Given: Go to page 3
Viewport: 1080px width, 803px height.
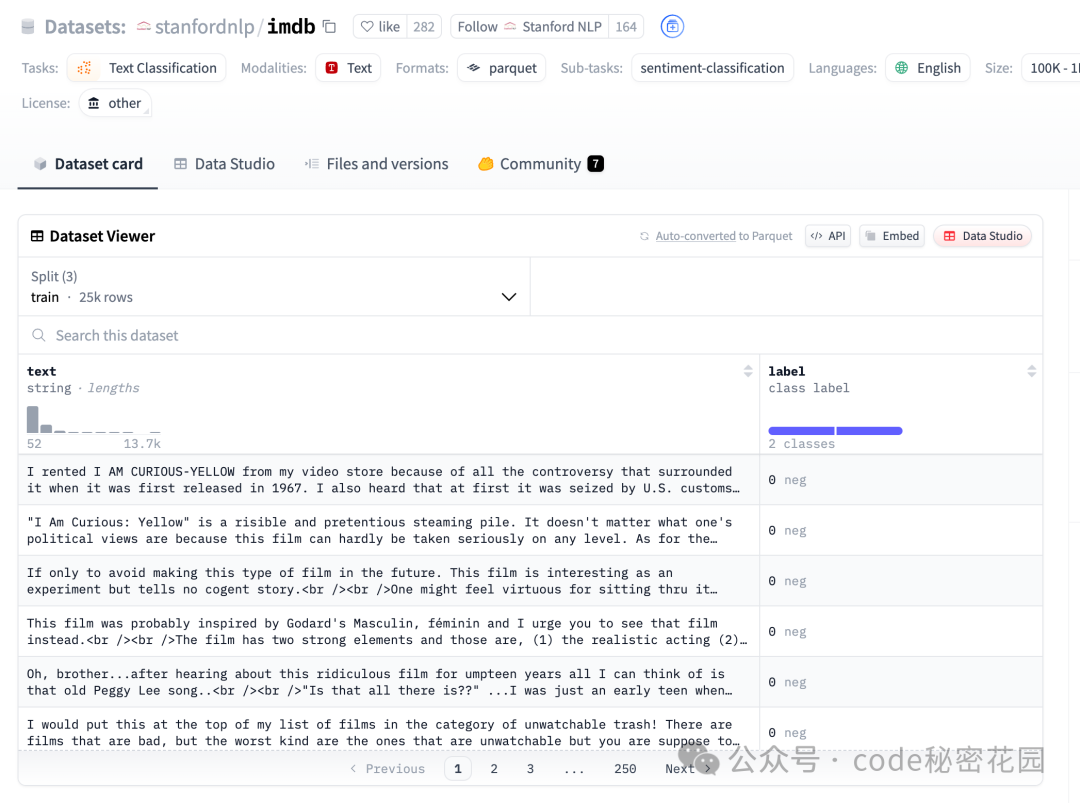Looking at the screenshot, I should point(530,769).
